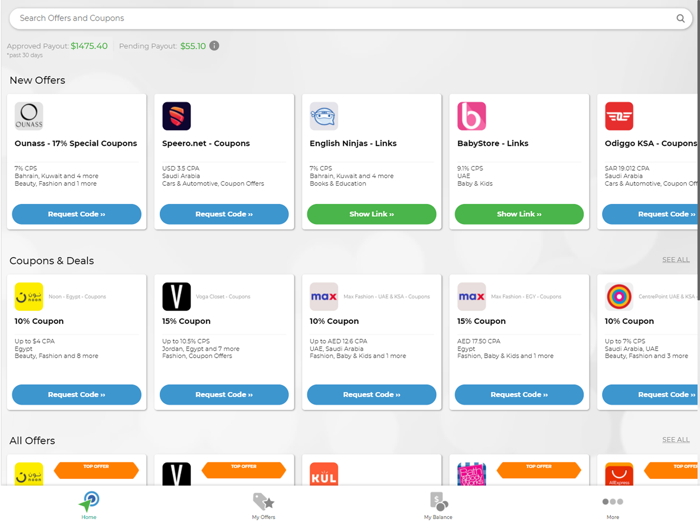Open the AliExpress logo in All Offers
The image size is (700, 525).
619,474
